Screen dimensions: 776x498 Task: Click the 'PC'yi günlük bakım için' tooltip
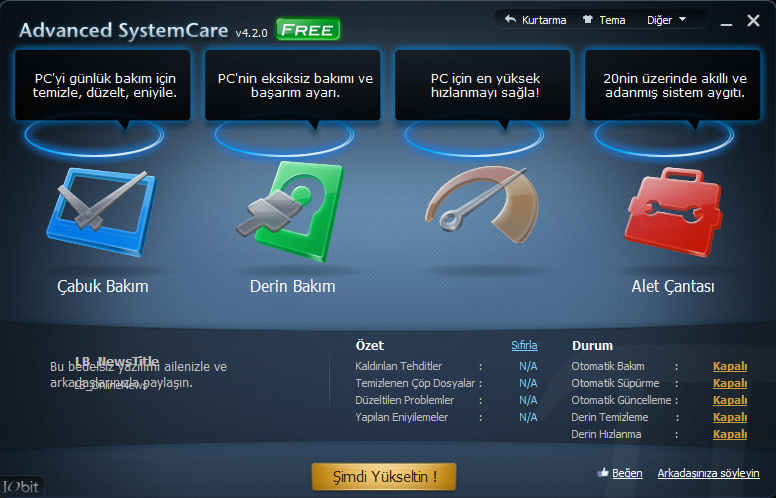[103, 85]
